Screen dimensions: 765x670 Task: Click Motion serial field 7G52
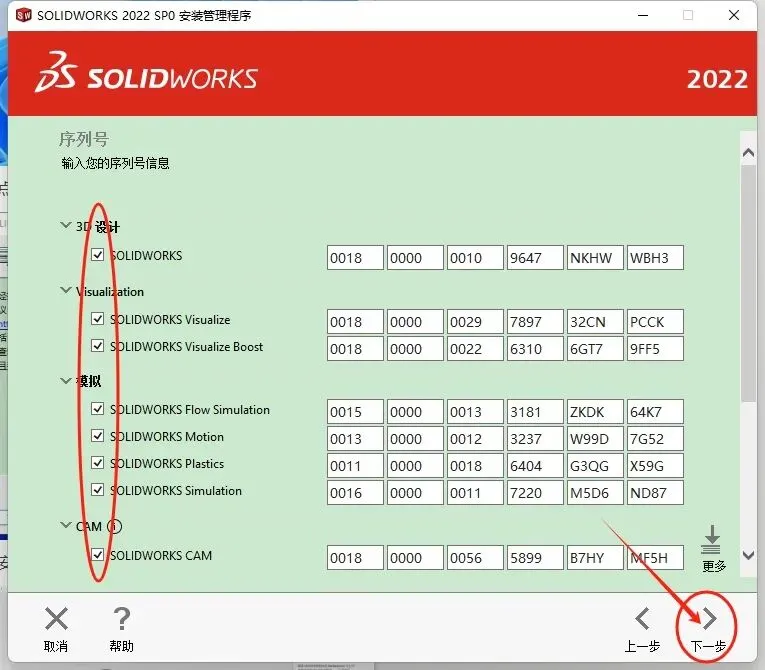[x=655, y=439]
